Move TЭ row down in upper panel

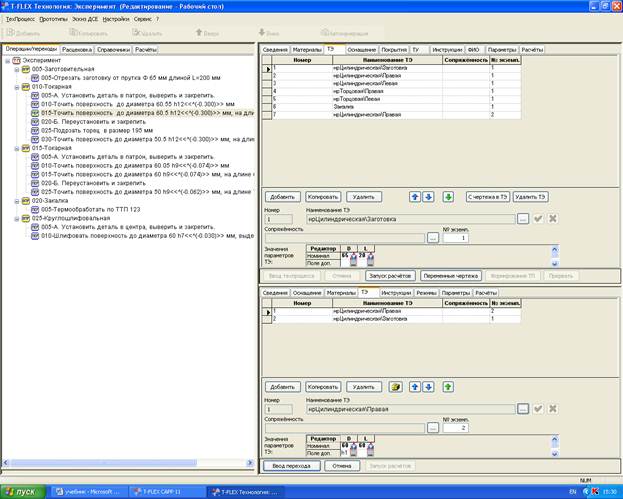click(428, 197)
